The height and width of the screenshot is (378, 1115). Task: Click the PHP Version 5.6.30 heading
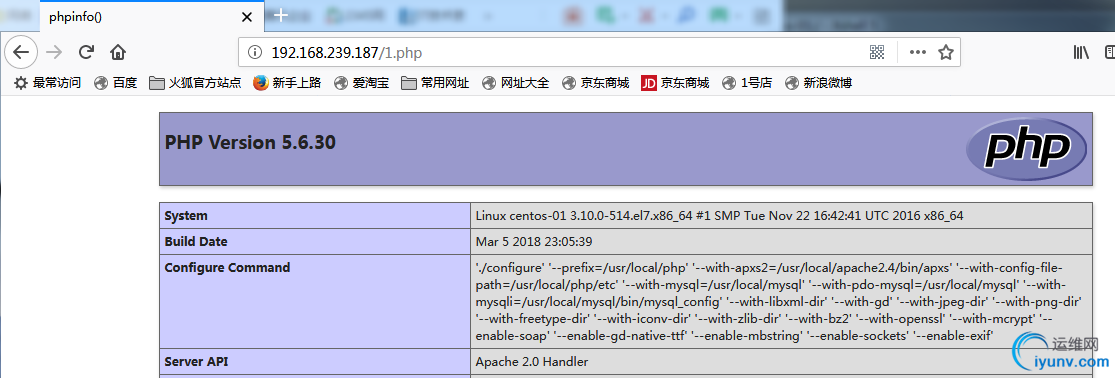pyautogui.click(x=250, y=143)
